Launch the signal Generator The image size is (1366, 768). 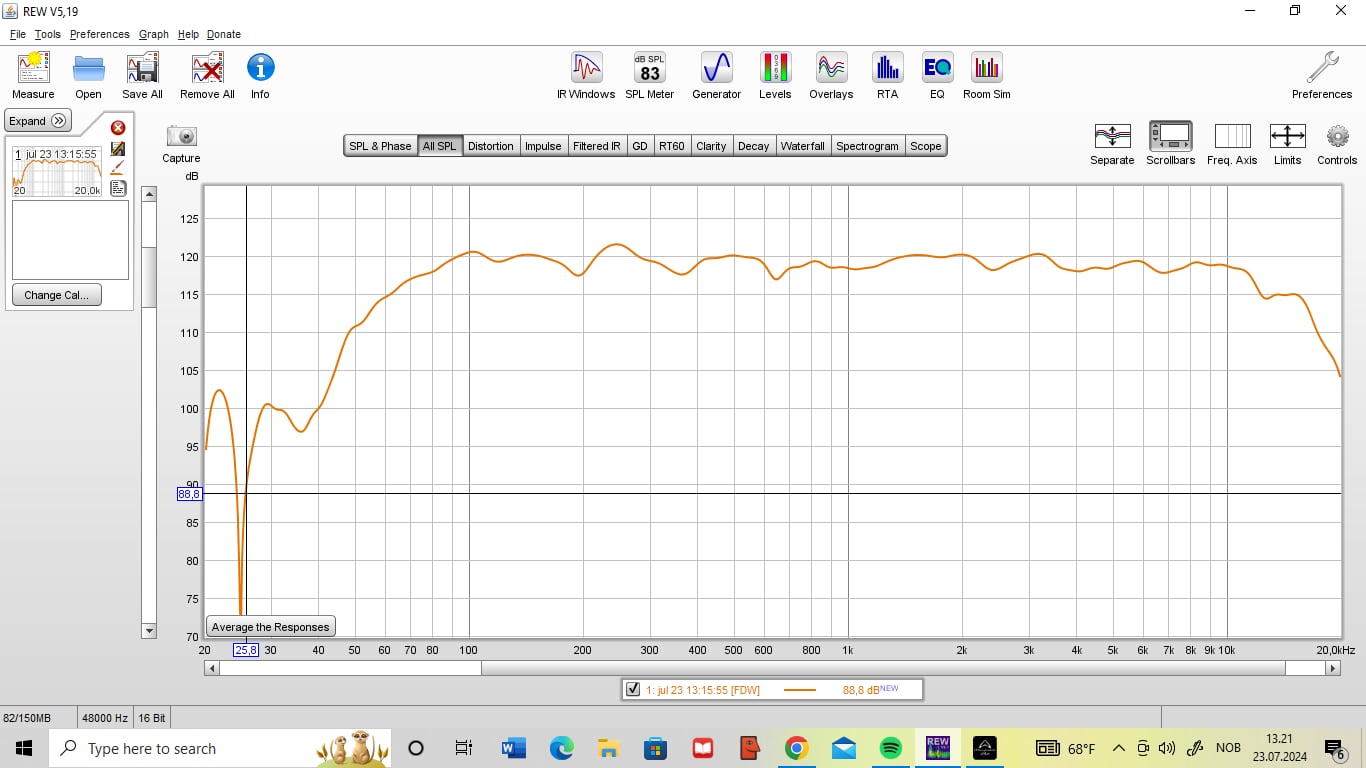point(716,69)
